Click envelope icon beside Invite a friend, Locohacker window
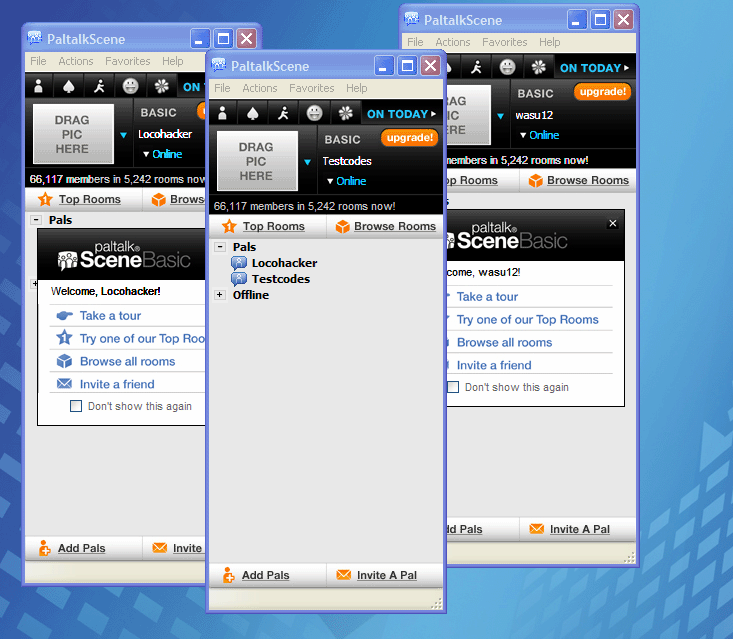733x639 pixels. tap(65, 384)
